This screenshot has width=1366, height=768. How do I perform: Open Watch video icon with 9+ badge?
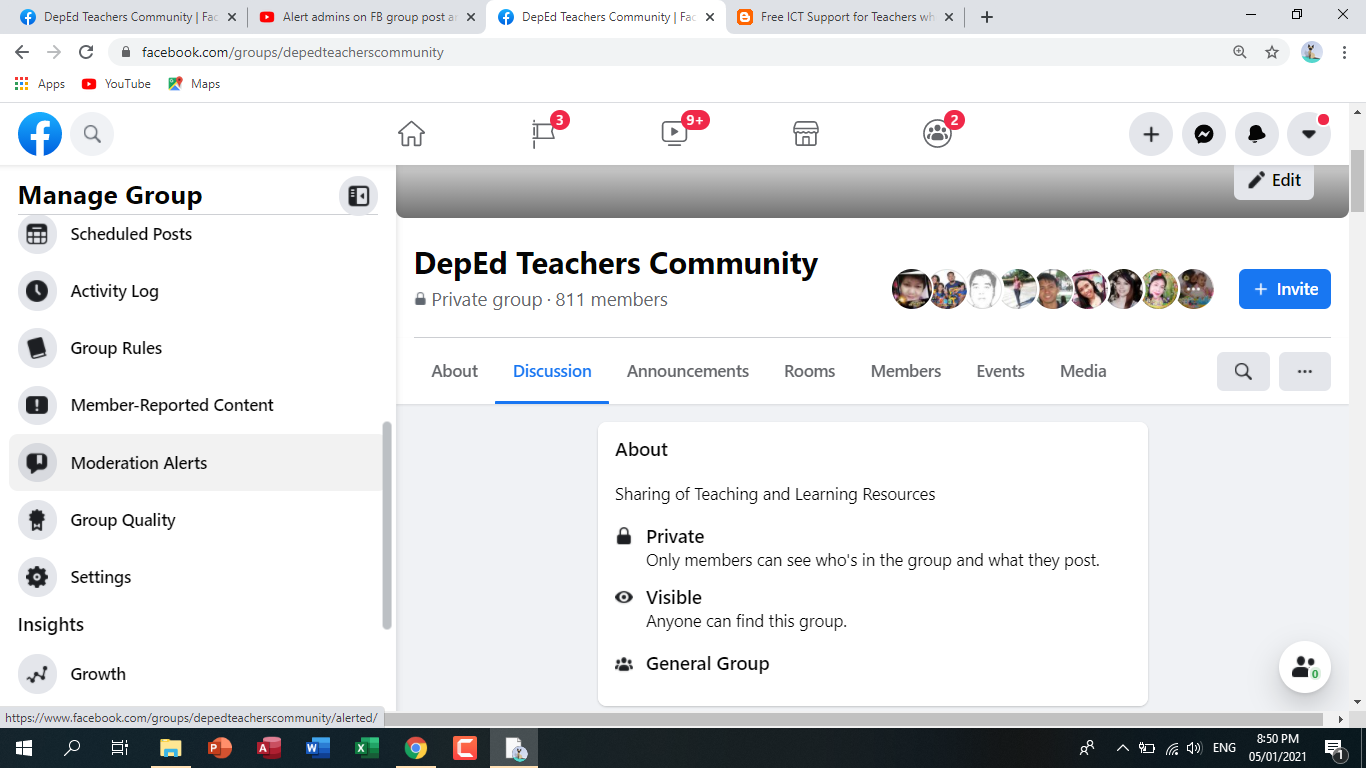[674, 134]
